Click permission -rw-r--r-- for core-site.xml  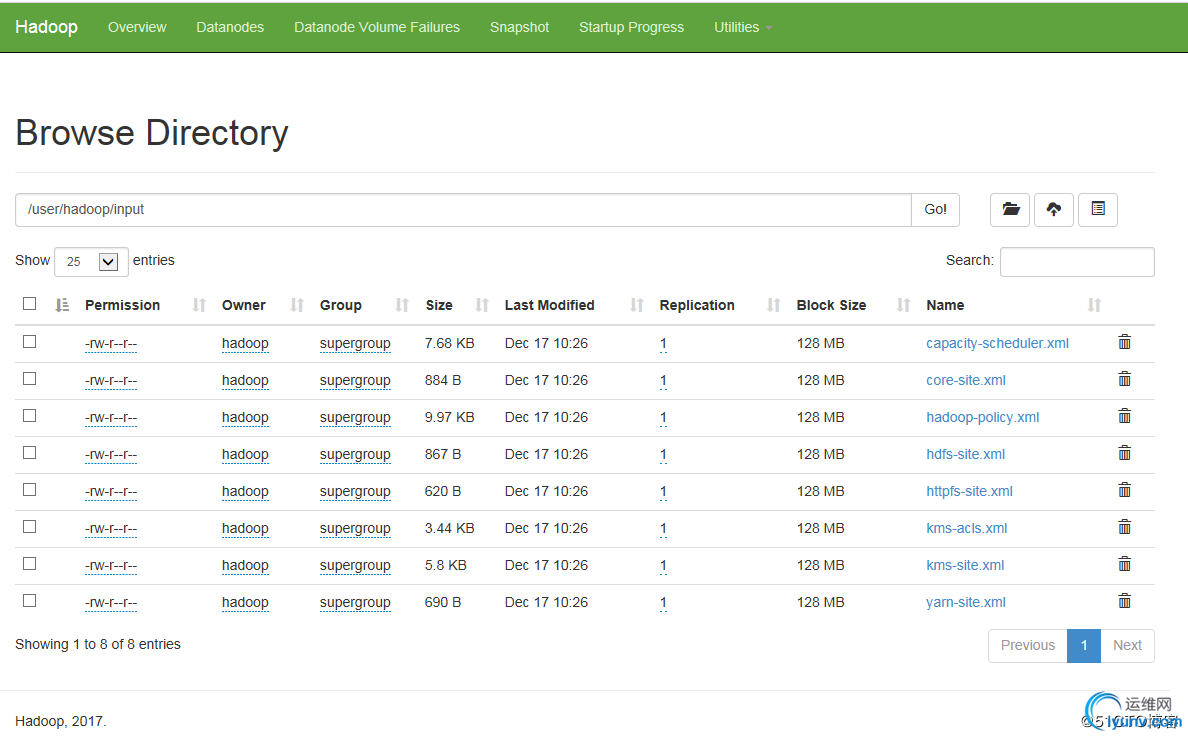(x=111, y=381)
